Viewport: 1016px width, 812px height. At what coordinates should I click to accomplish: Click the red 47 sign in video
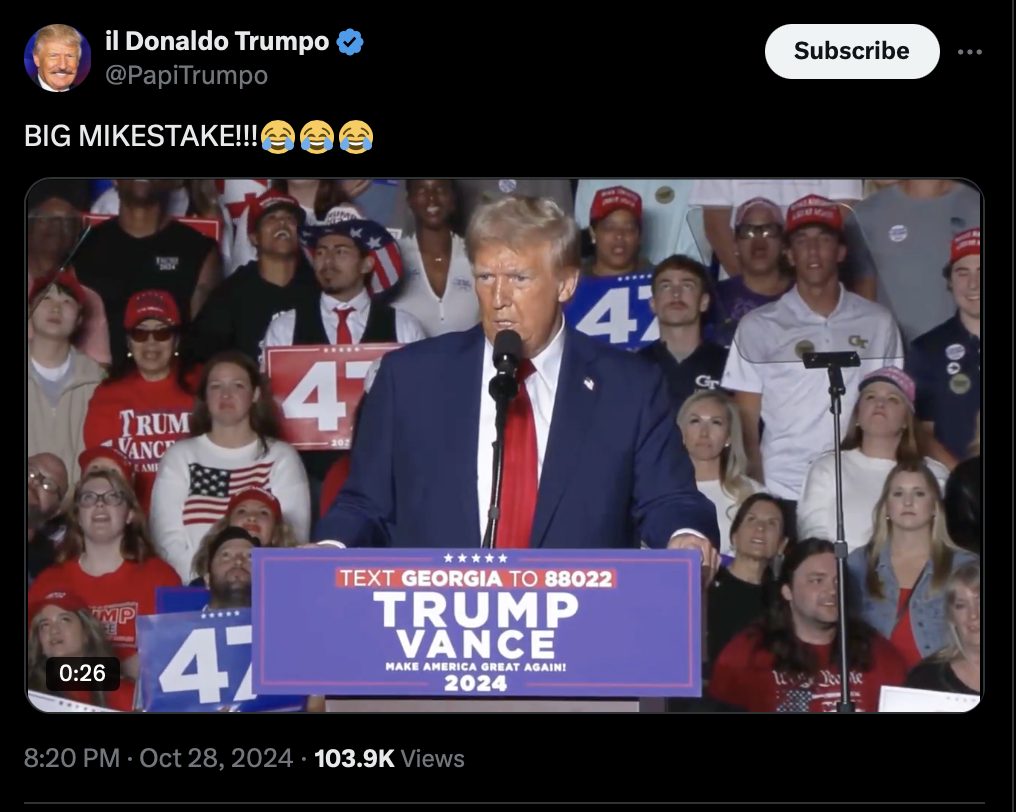tap(324, 395)
